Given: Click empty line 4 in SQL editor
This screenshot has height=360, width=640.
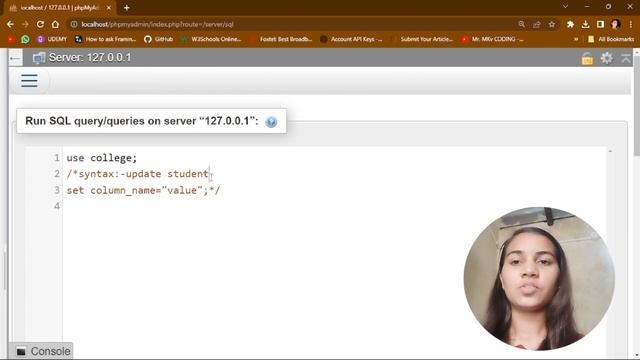Looking at the screenshot, I should [x=334, y=206].
